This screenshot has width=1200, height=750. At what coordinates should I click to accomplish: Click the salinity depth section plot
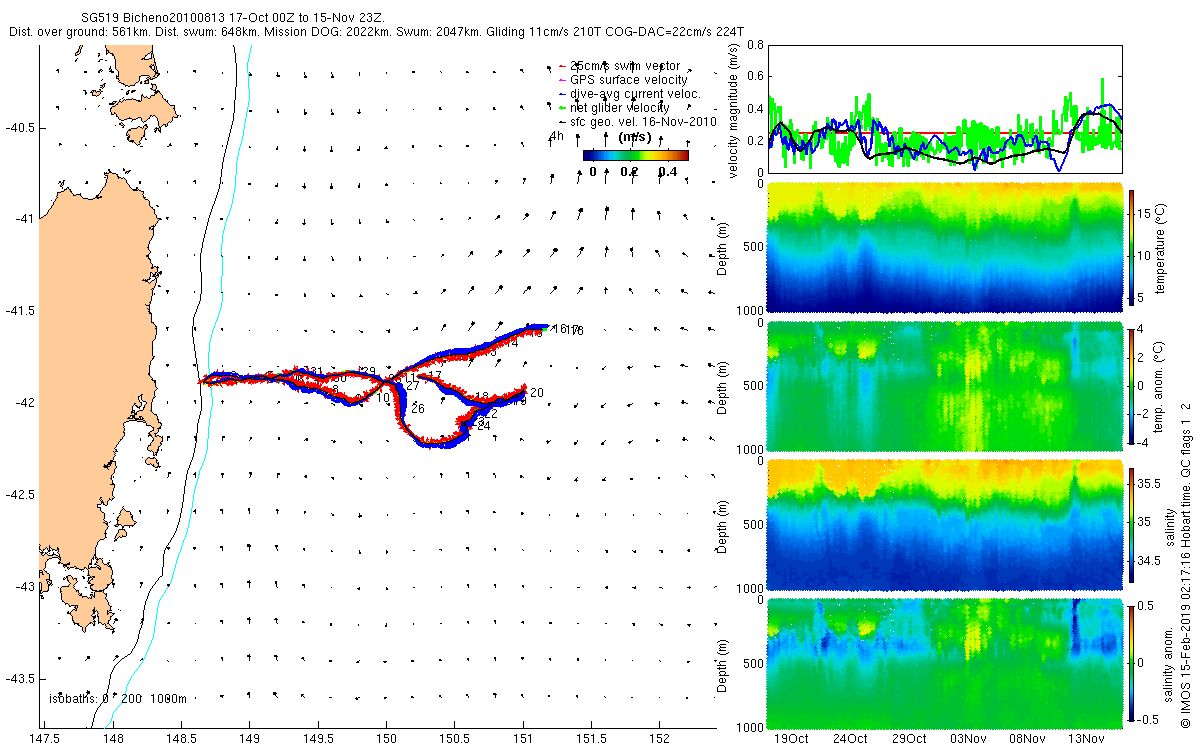(944, 524)
